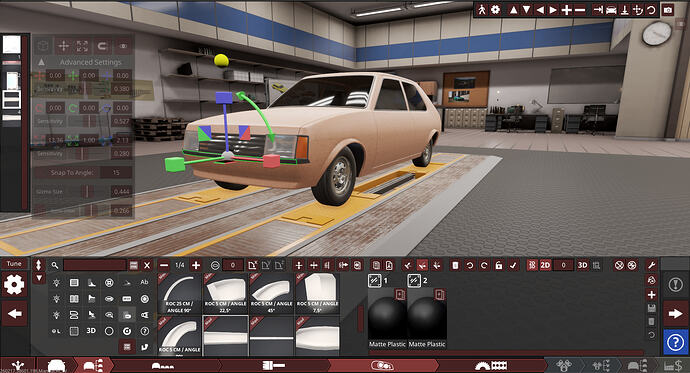Edit the Snap To Angle value field
Image resolution: width=690 pixels, height=373 pixels.
click(116, 172)
